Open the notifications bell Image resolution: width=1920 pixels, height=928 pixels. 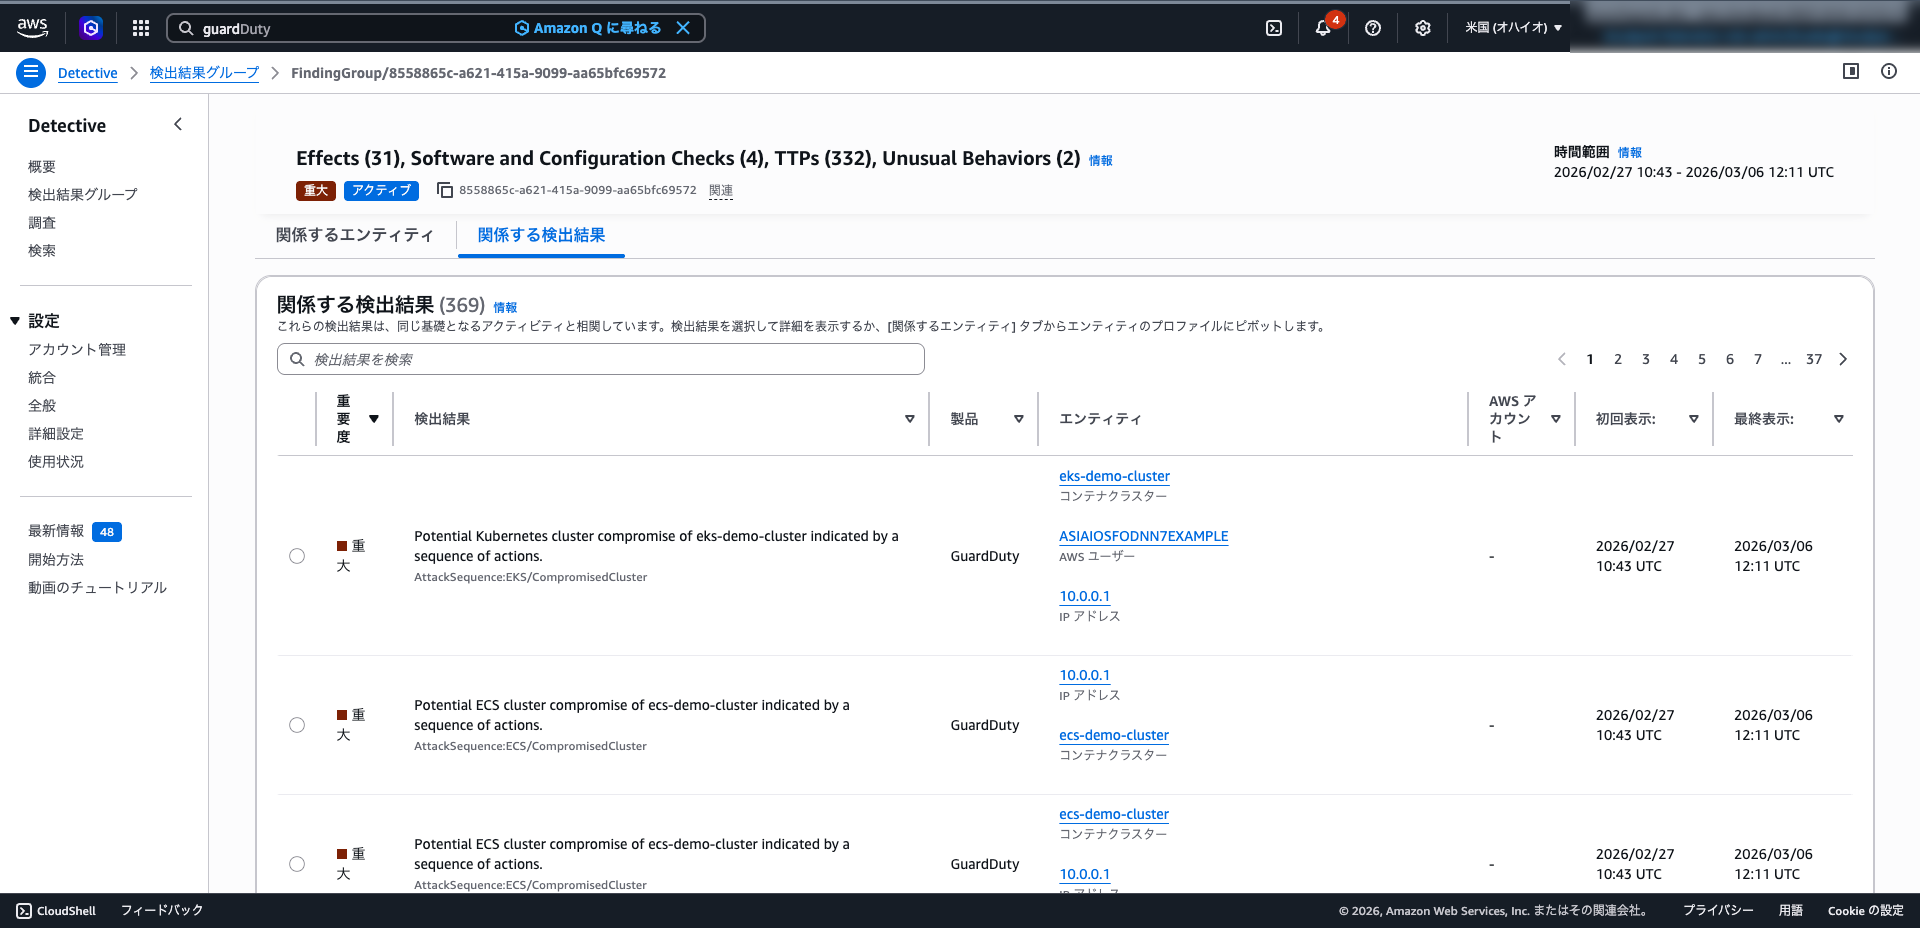(x=1323, y=28)
